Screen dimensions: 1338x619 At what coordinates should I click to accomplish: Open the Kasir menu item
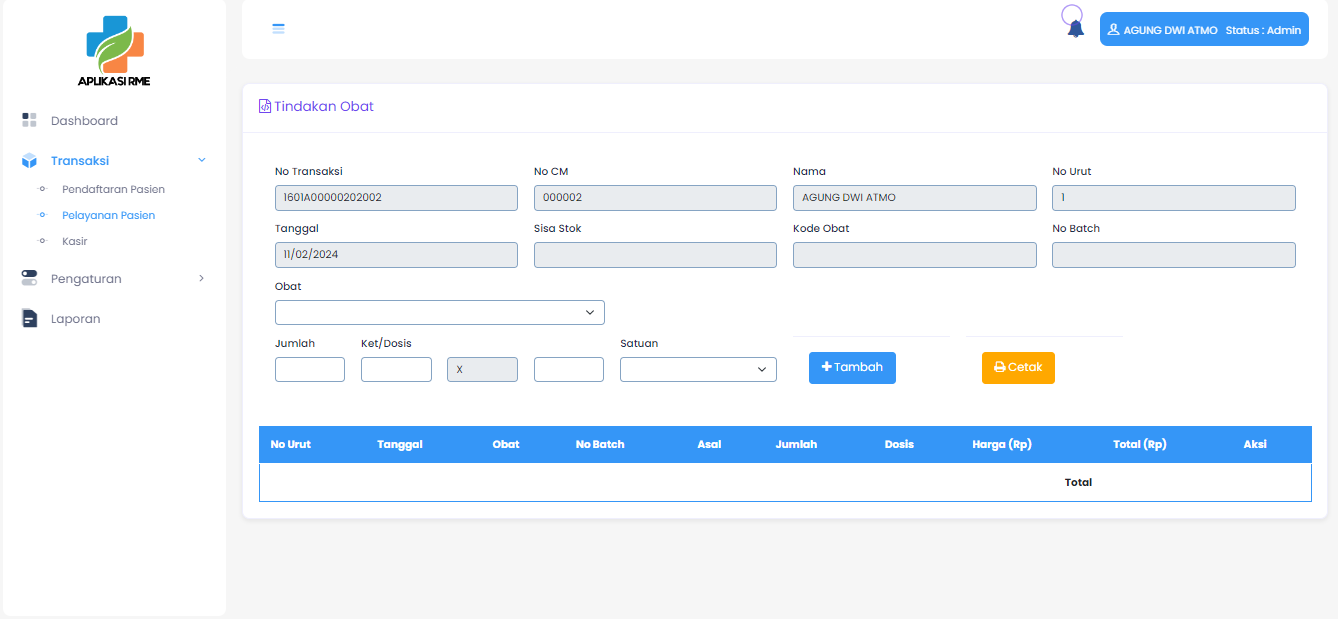coord(75,241)
